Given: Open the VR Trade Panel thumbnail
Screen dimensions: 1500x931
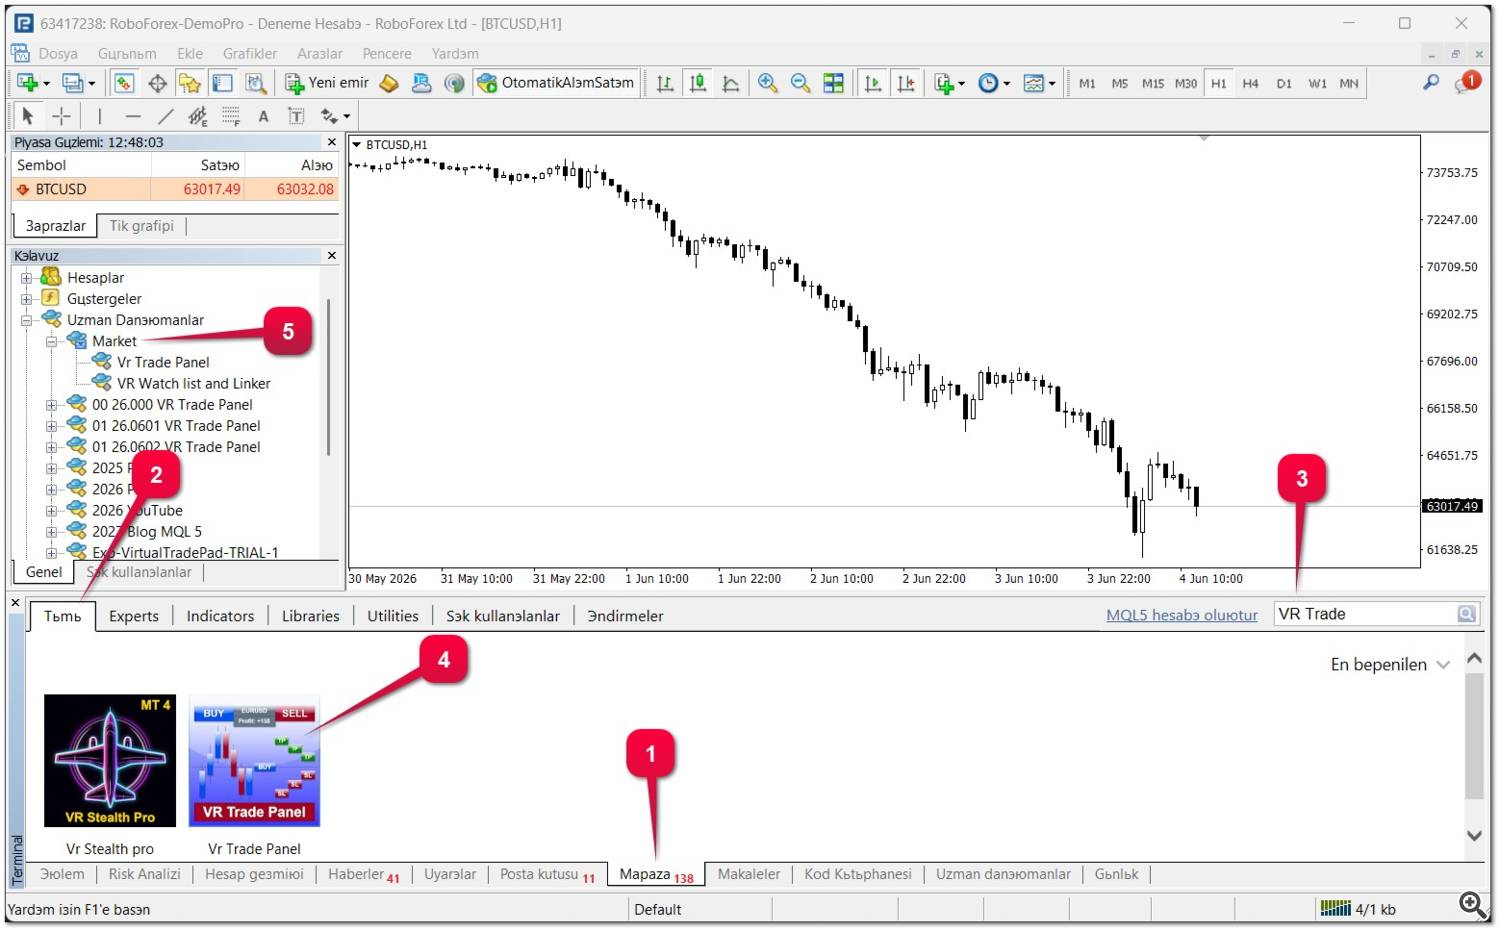Looking at the screenshot, I should coord(254,761).
